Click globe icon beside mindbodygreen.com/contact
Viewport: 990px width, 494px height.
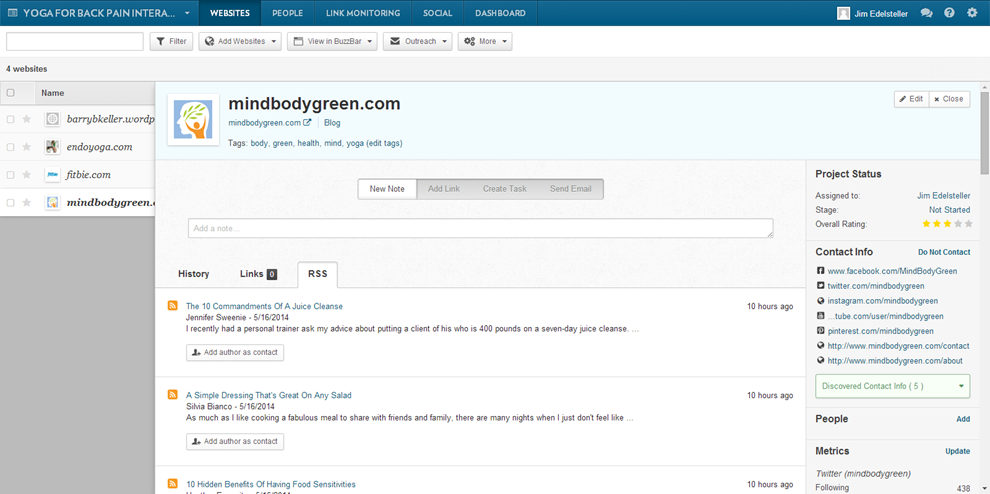[820, 346]
